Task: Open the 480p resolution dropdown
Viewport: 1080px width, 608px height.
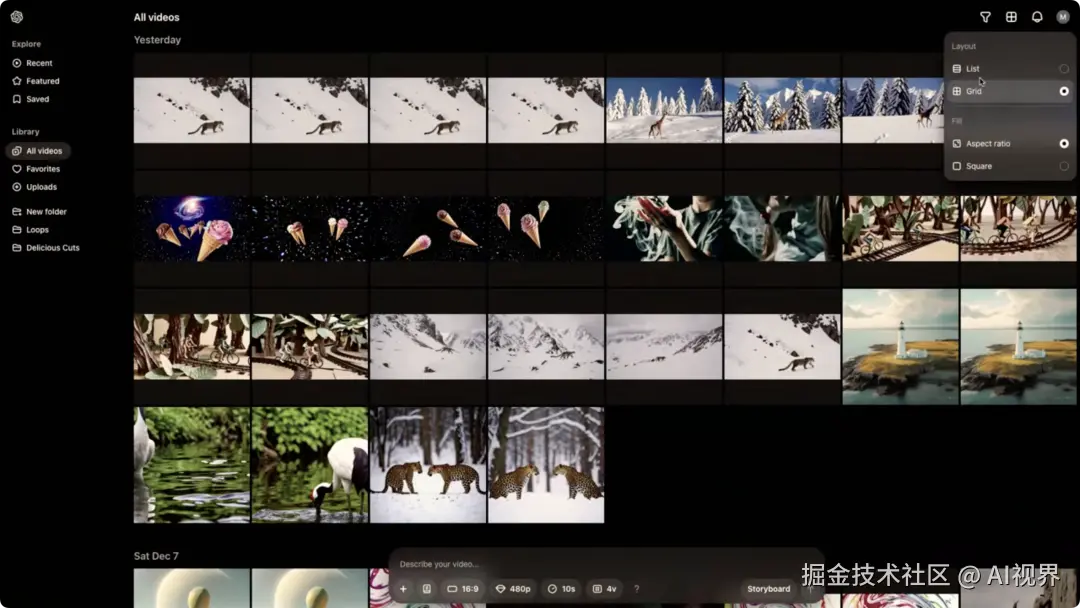Action: [513, 589]
